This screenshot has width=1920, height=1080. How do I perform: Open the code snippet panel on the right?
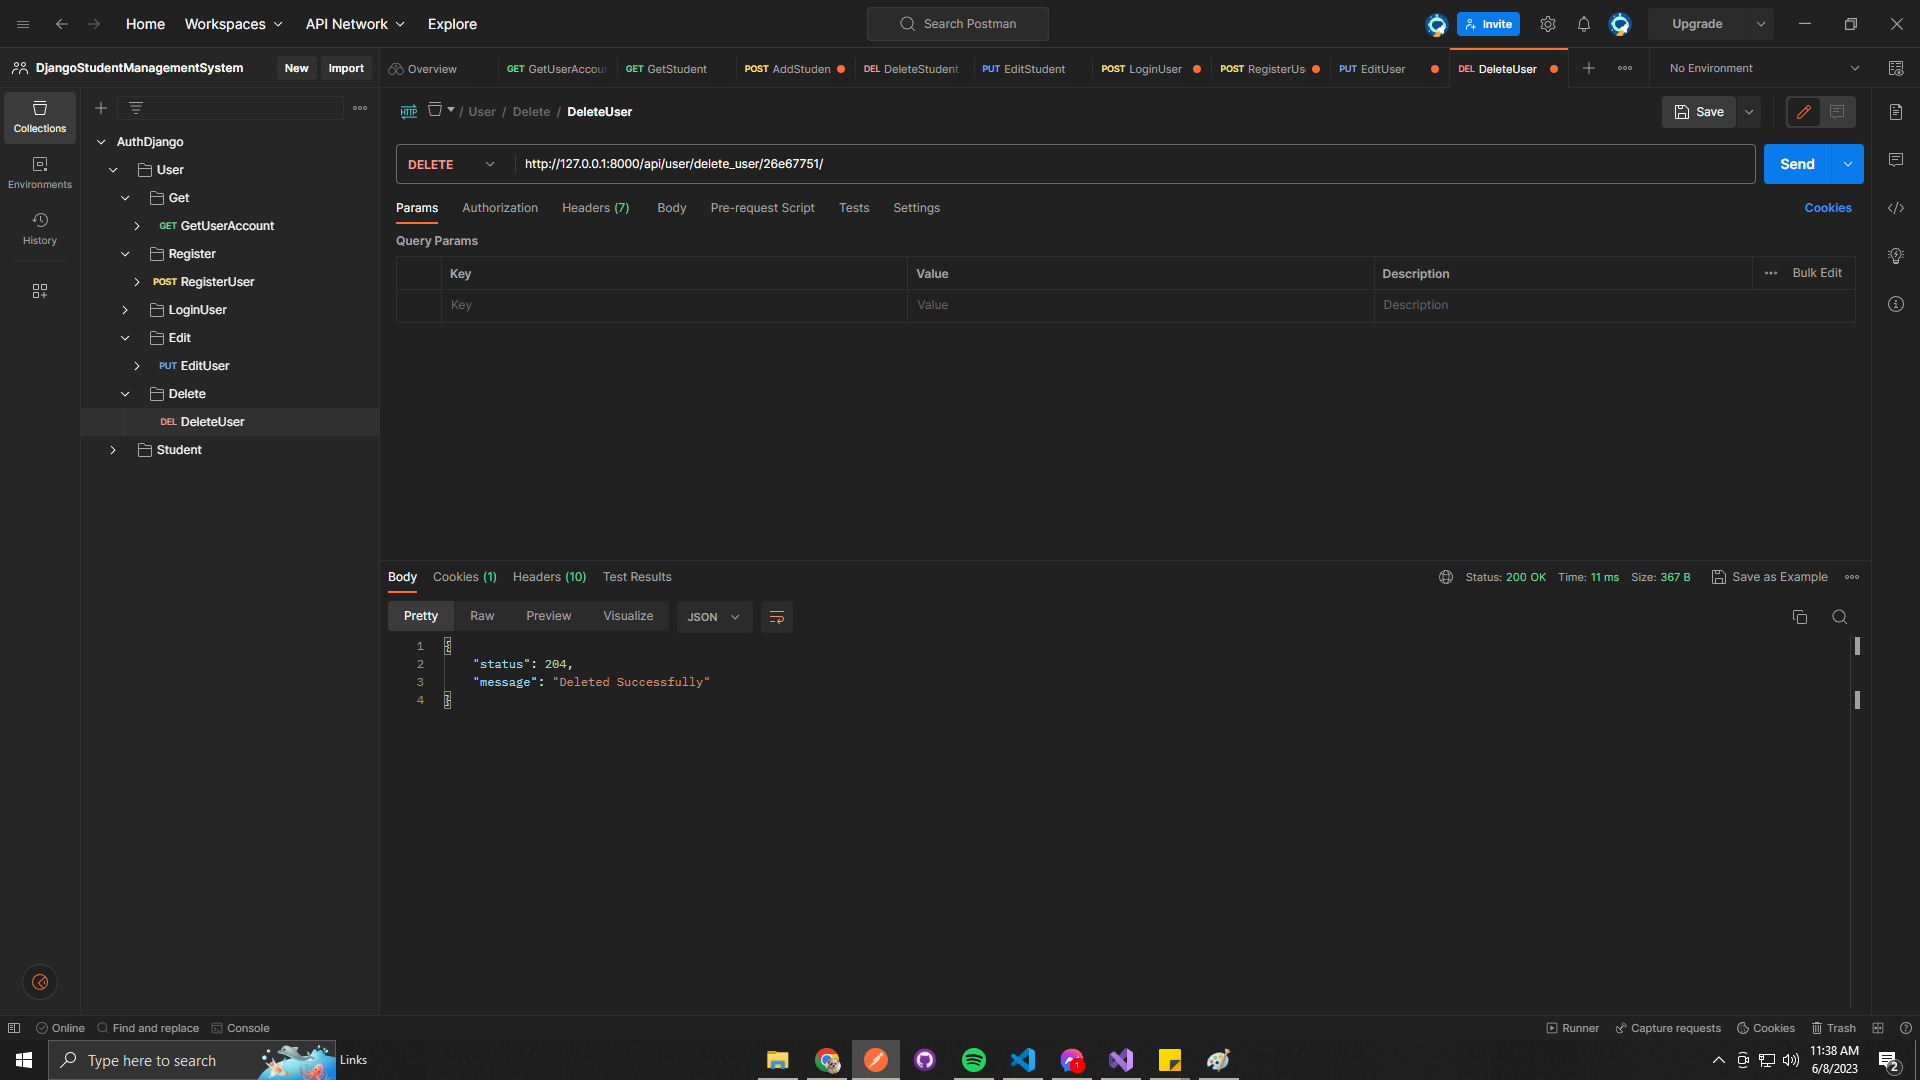pyautogui.click(x=1896, y=208)
